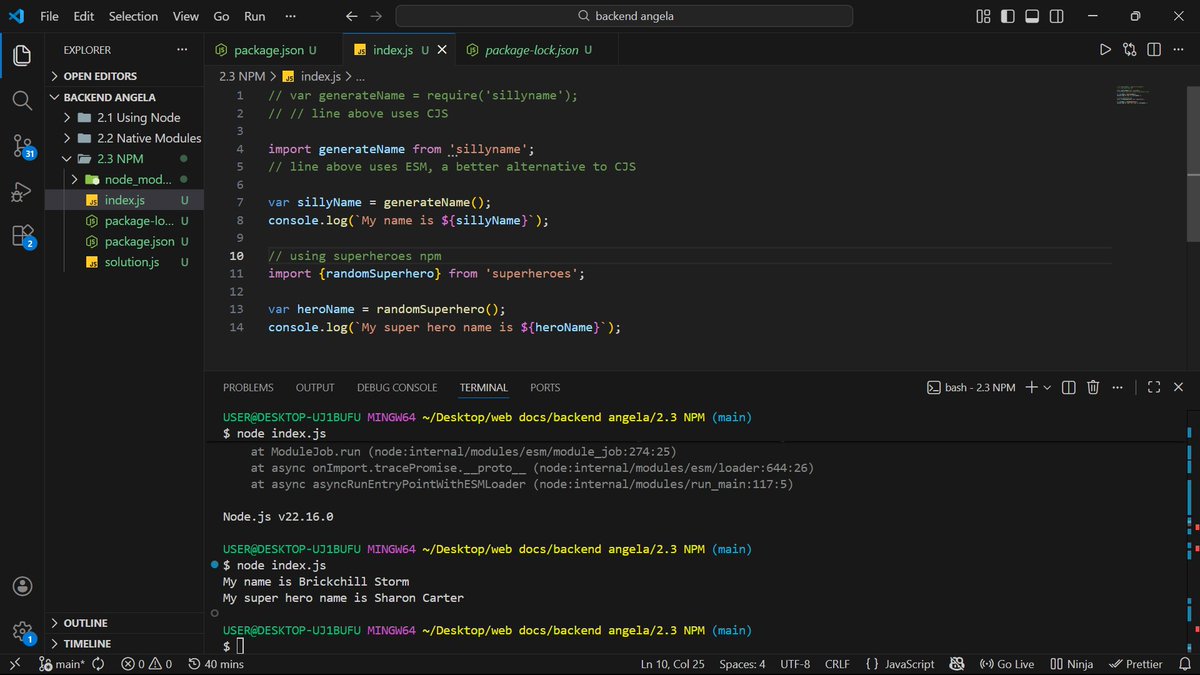This screenshot has width=1200, height=675.
Task: Open terminal panel More Actions ellipsis
Action: pos(1117,387)
